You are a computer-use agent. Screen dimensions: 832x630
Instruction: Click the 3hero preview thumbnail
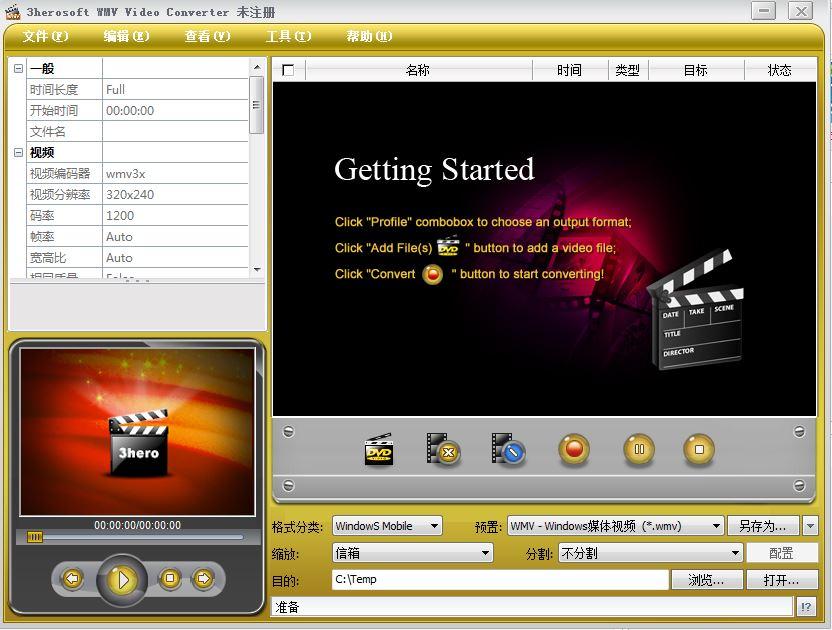(x=137, y=432)
